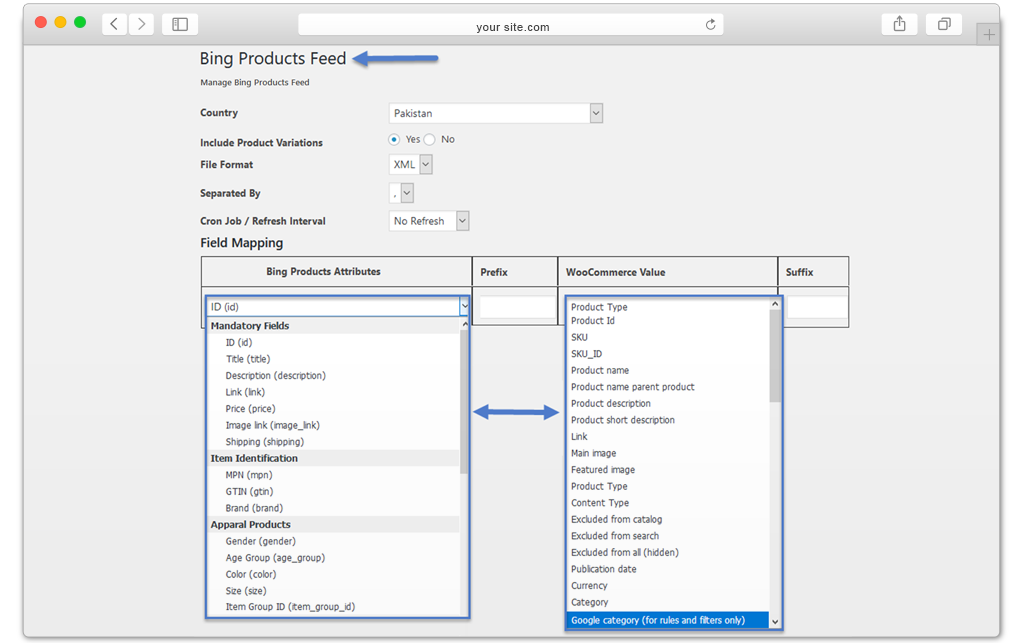Select SKU in WooCommerce Value list
The width and height of the screenshot is (1024, 643).
(x=579, y=337)
